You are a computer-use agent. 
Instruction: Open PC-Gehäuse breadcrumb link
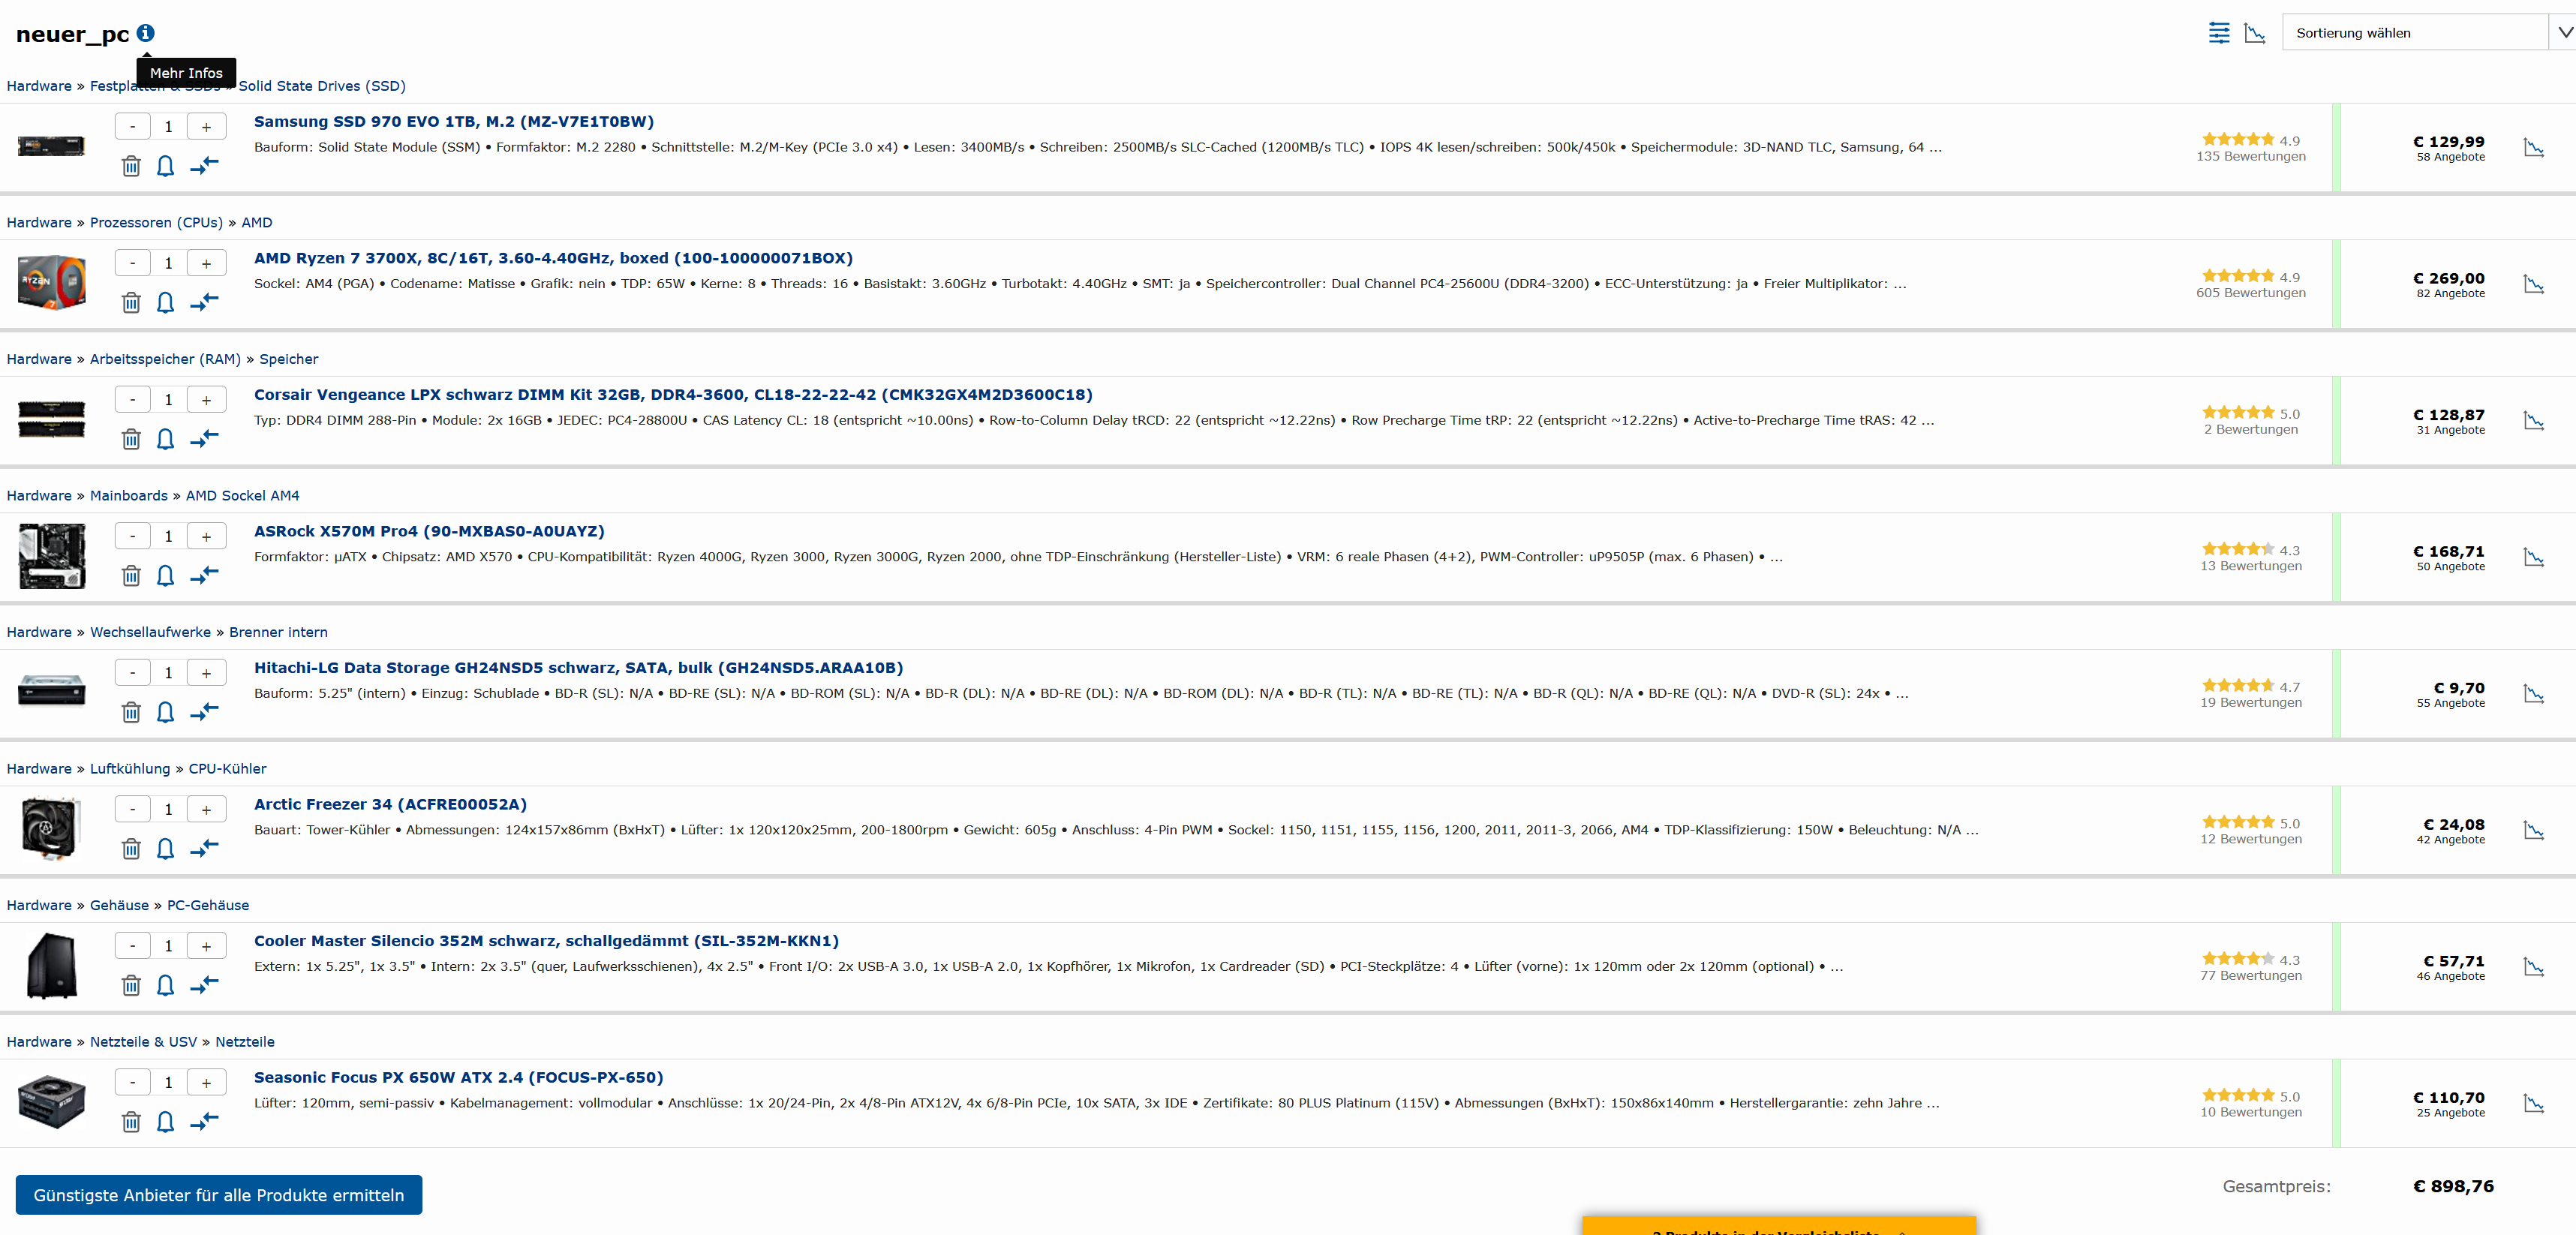click(208, 905)
